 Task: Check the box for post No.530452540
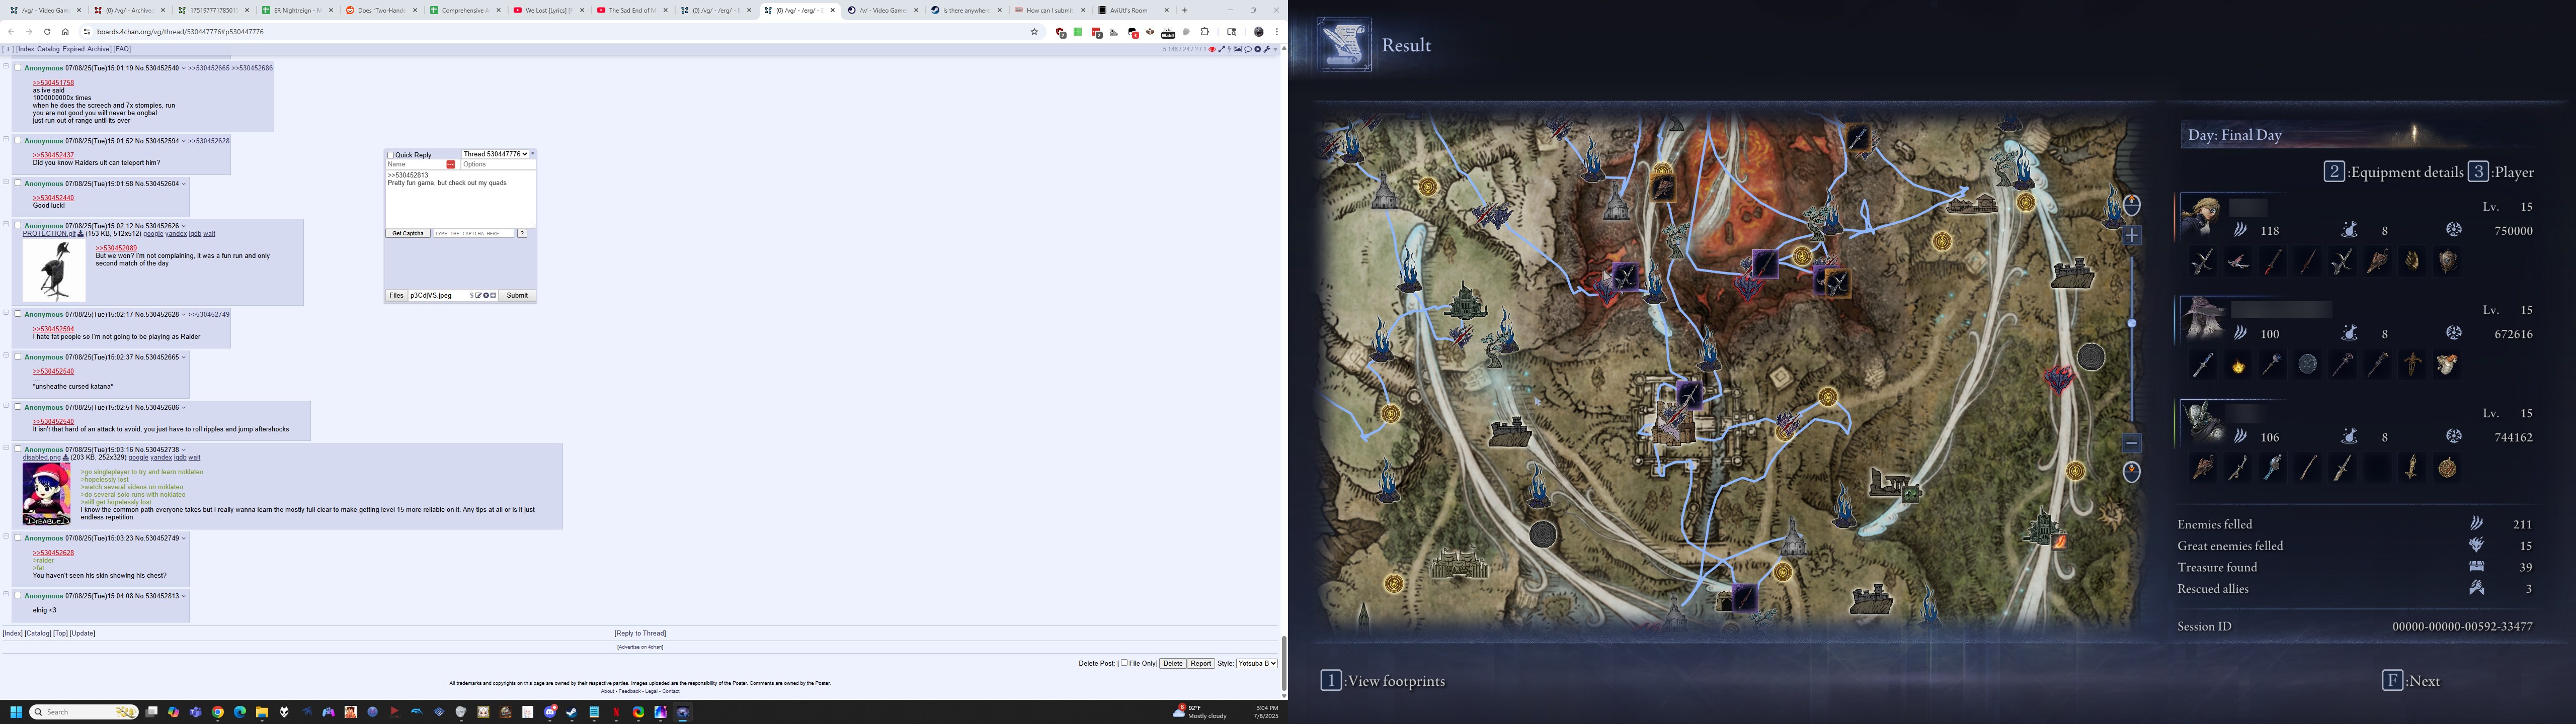click(17, 68)
